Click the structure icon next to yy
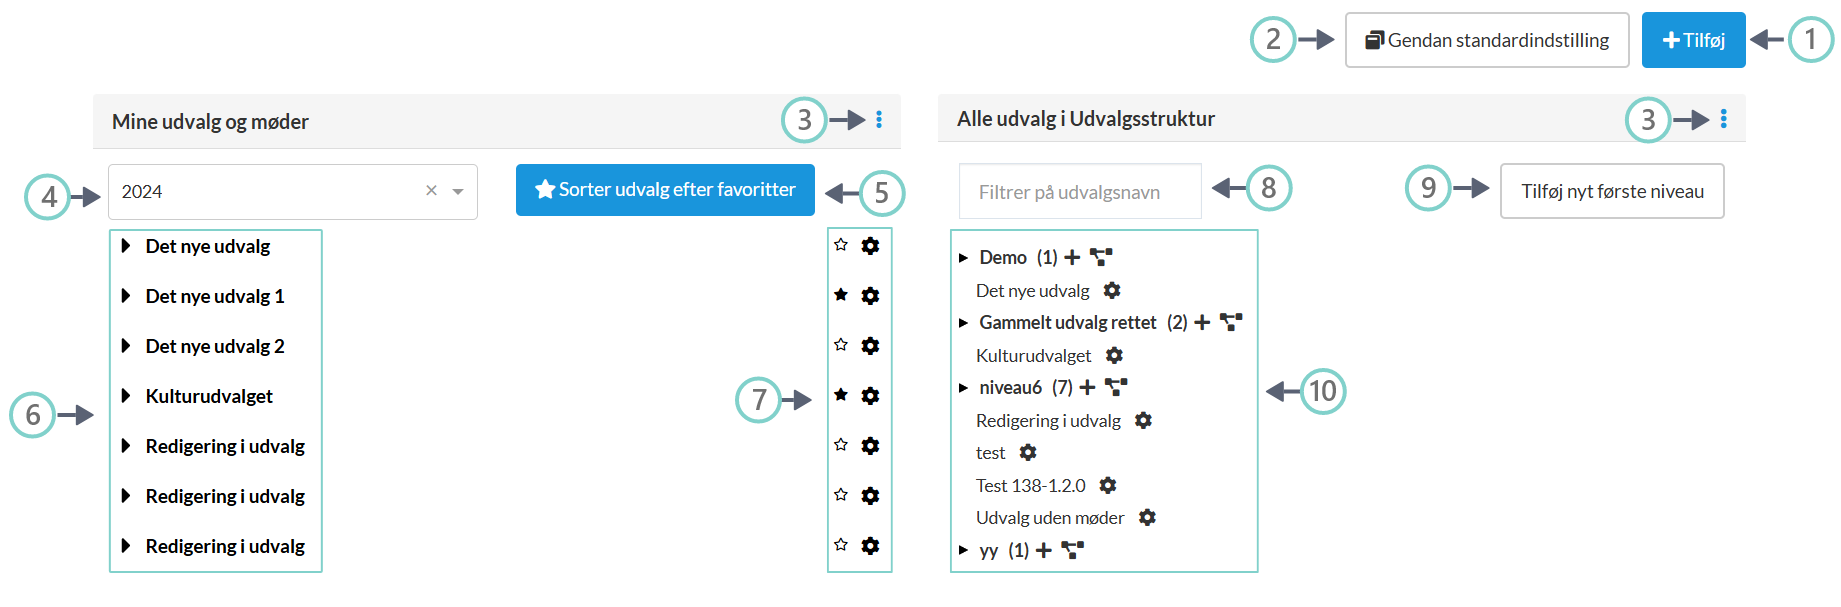1841x607 pixels. tap(1072, 550)
